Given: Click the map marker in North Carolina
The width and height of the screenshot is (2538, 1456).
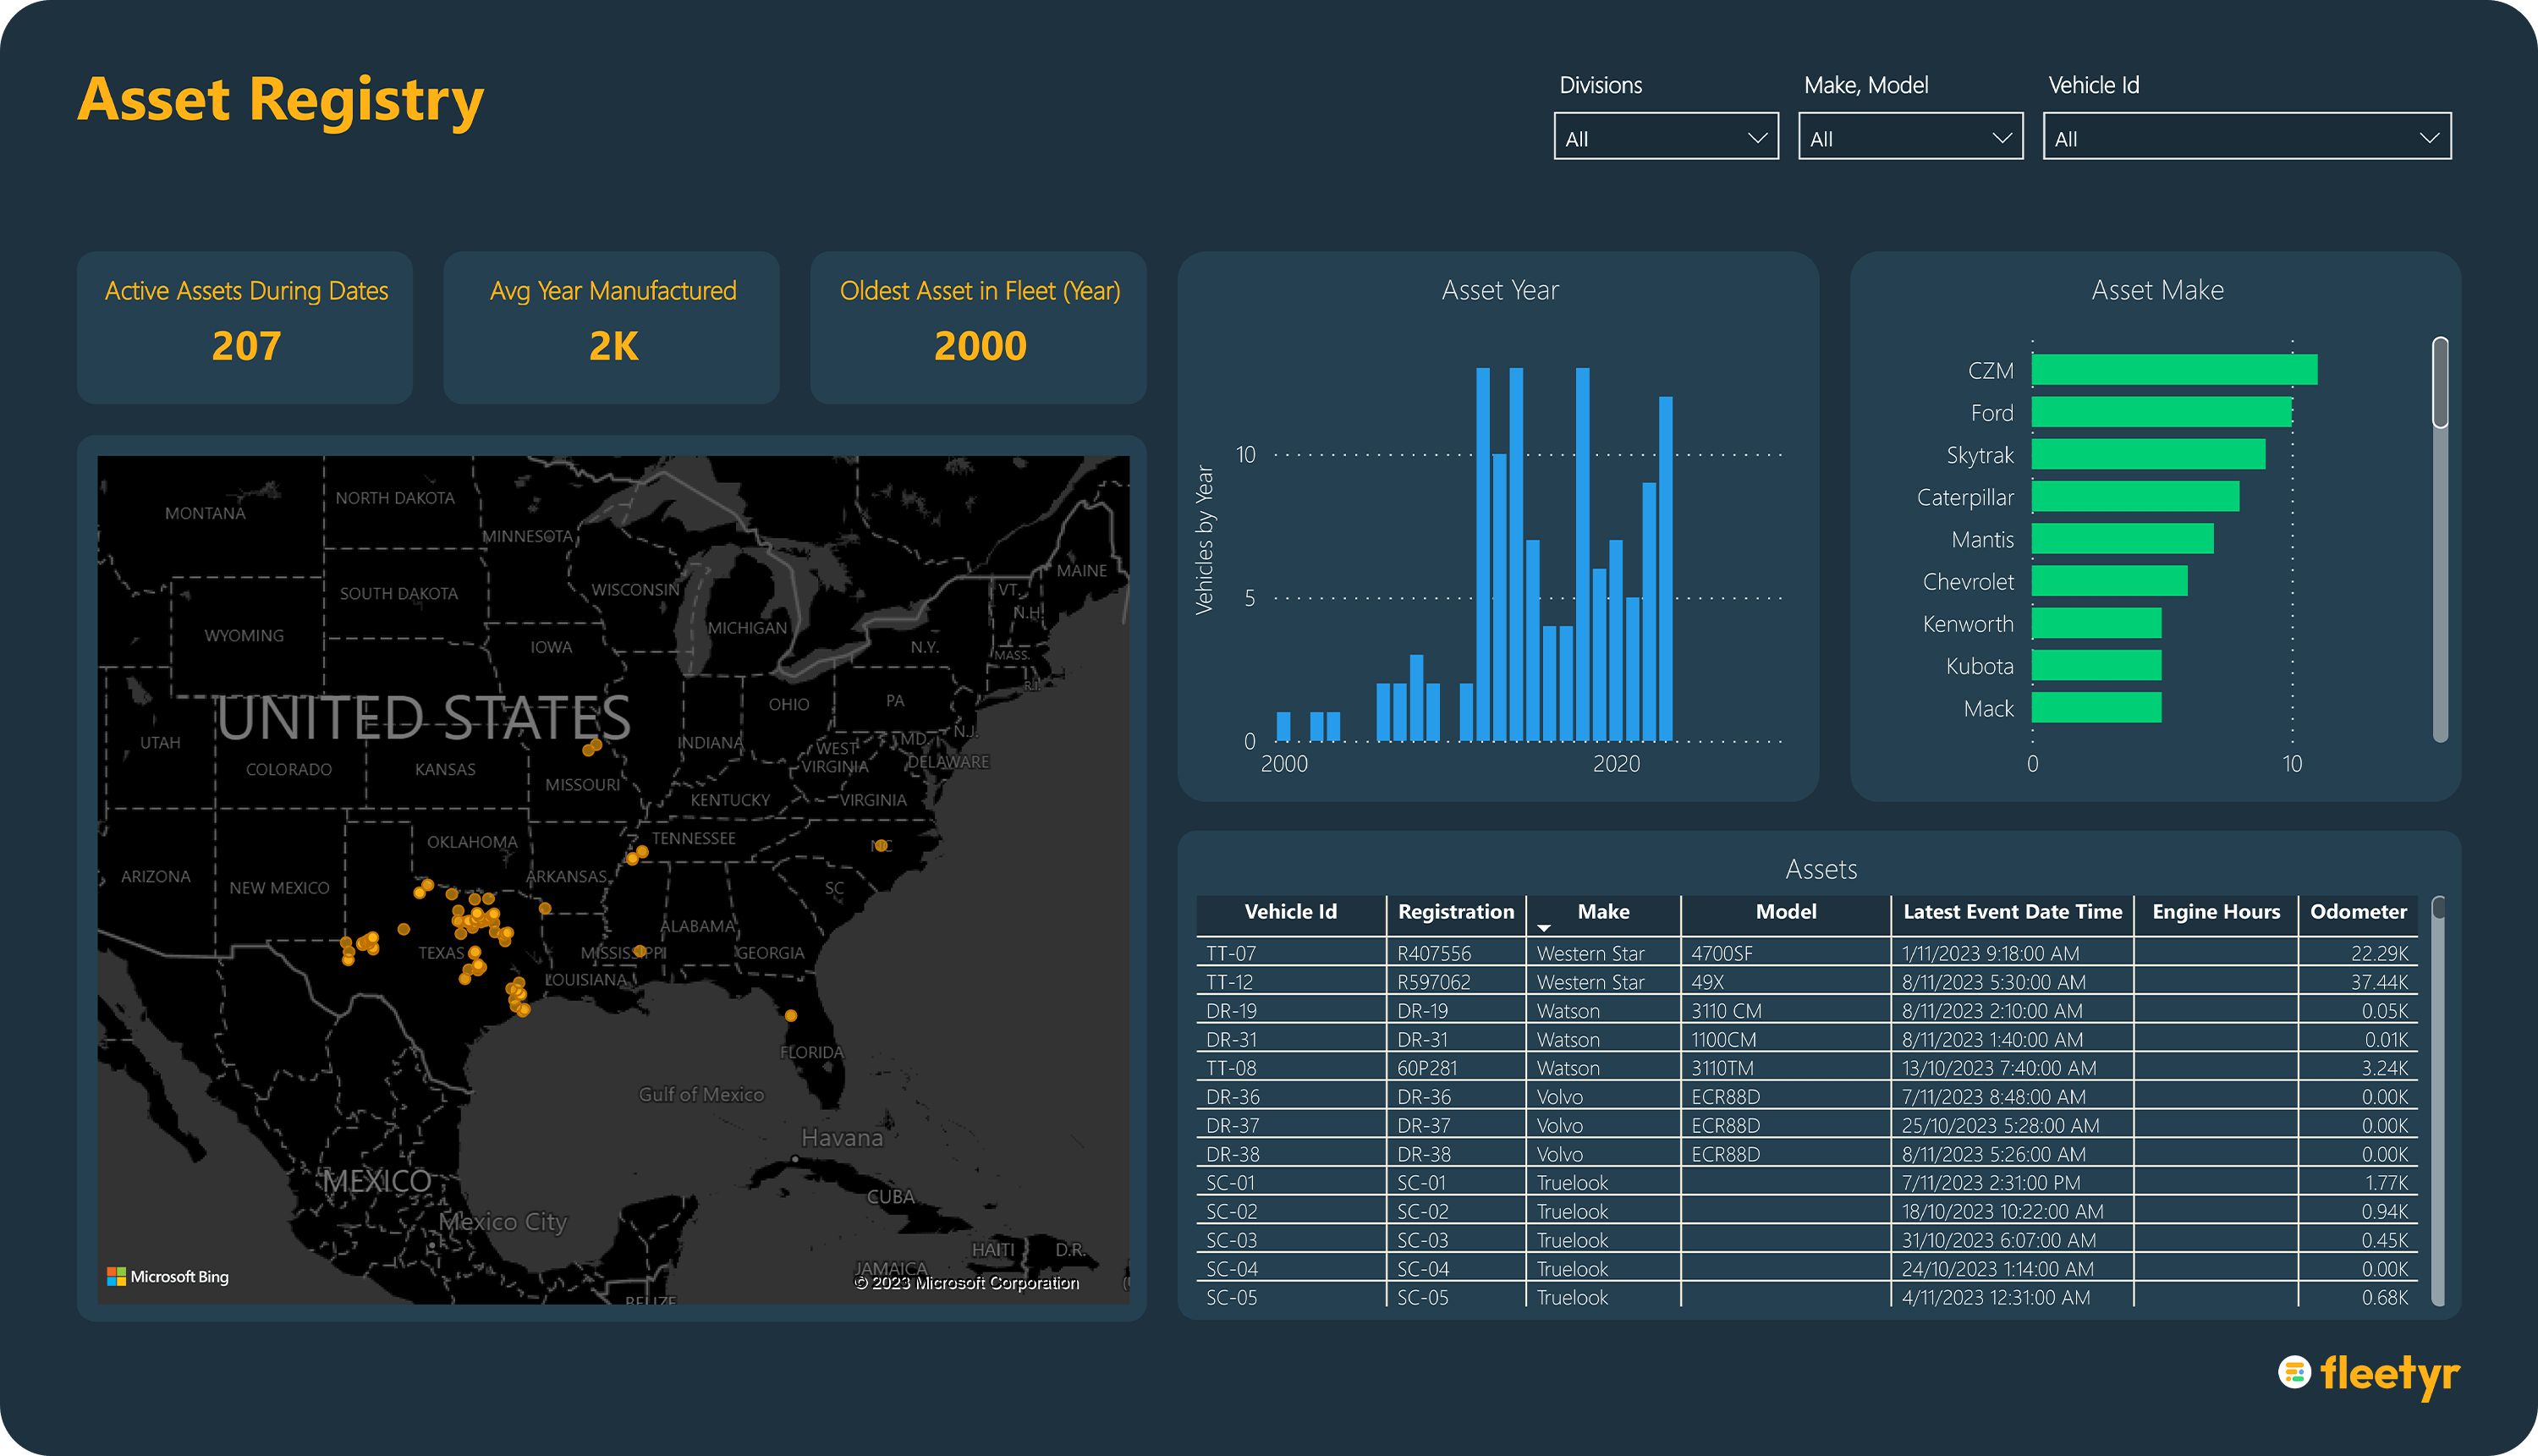Looking at the screenshot, I should tap(880, 845).
